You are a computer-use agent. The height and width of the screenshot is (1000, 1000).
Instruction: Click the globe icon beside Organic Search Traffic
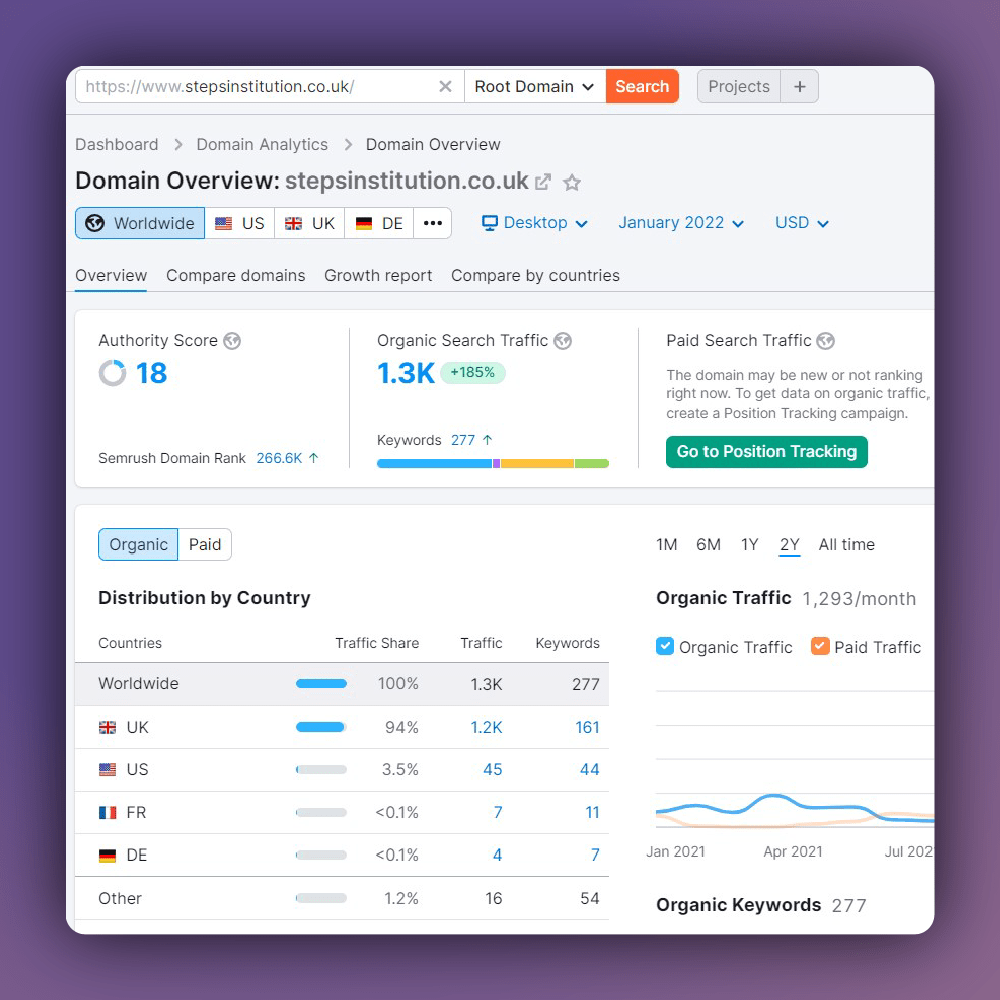(x=562, y=341)
